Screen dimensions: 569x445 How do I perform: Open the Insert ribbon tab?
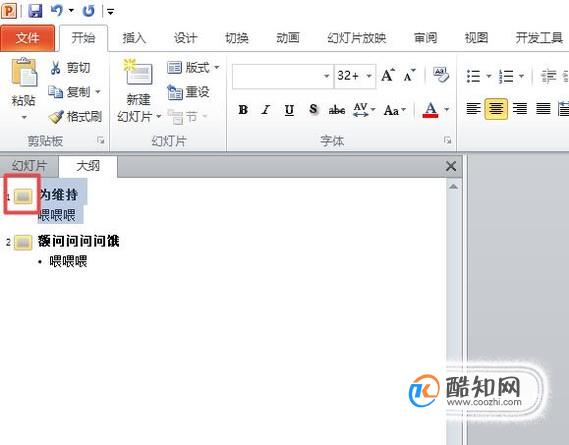134,38
